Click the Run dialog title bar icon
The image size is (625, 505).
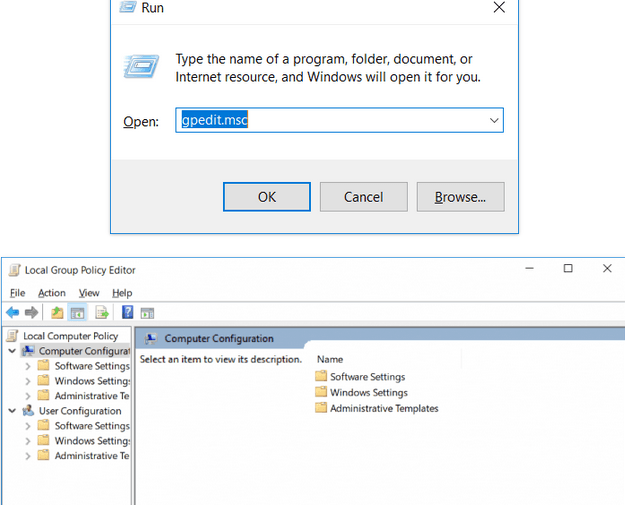click(128, 6)
